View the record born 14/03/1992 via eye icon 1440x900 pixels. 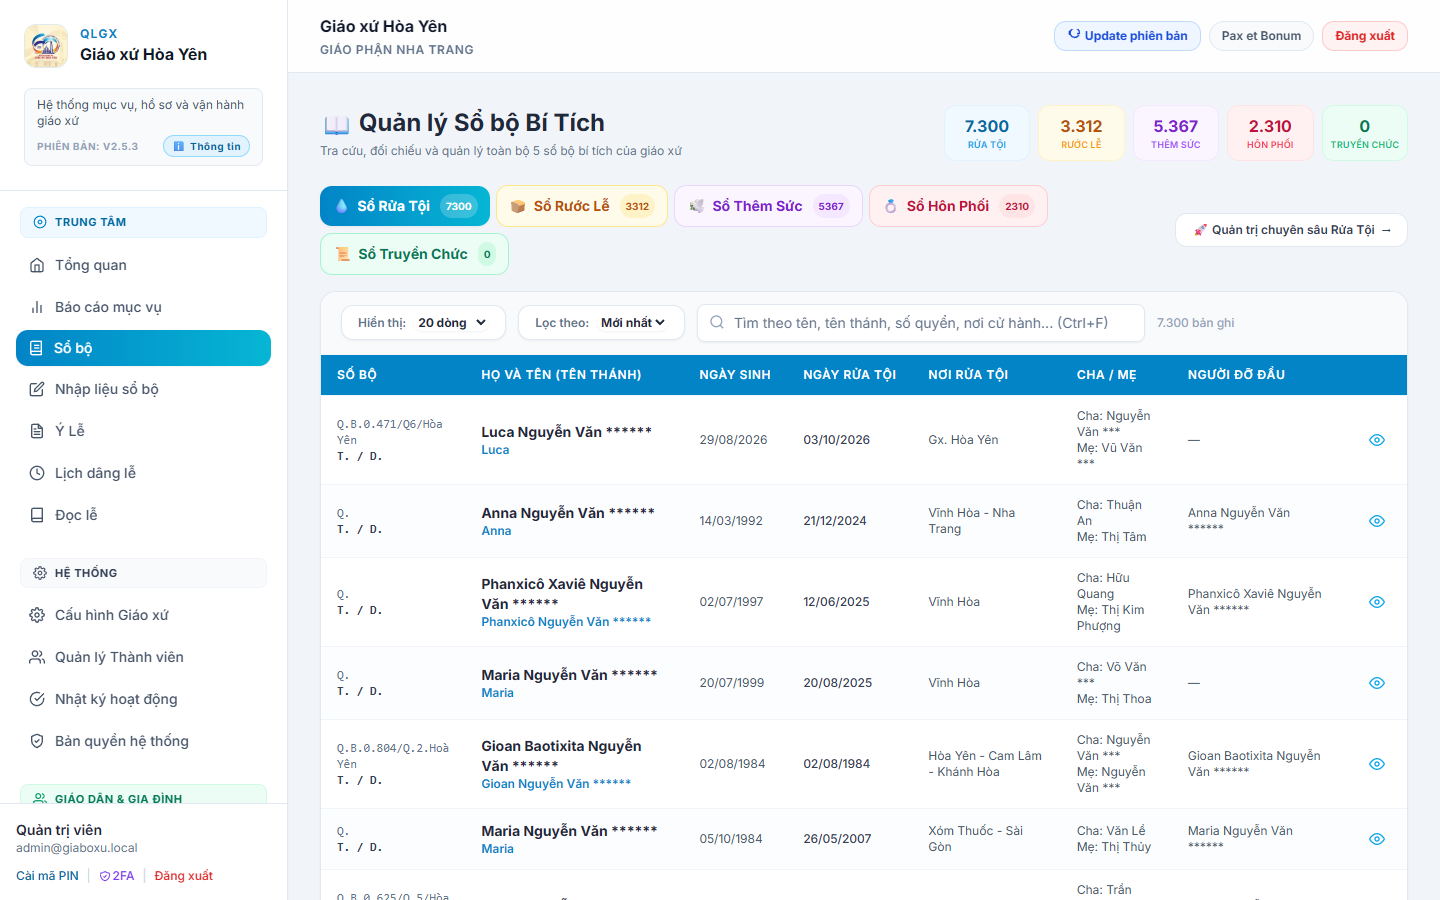[x=1377, y=521]
